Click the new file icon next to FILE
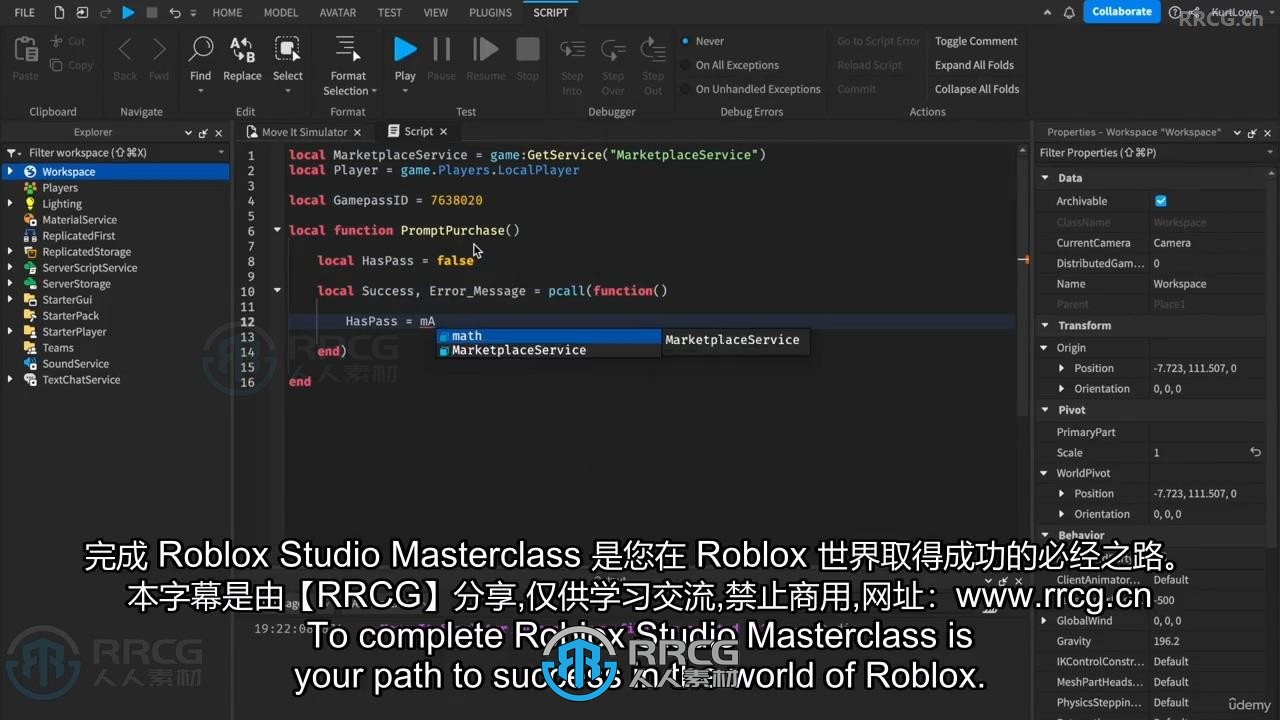This screenshot has width=1280, height=720. (x=59, y=12)
